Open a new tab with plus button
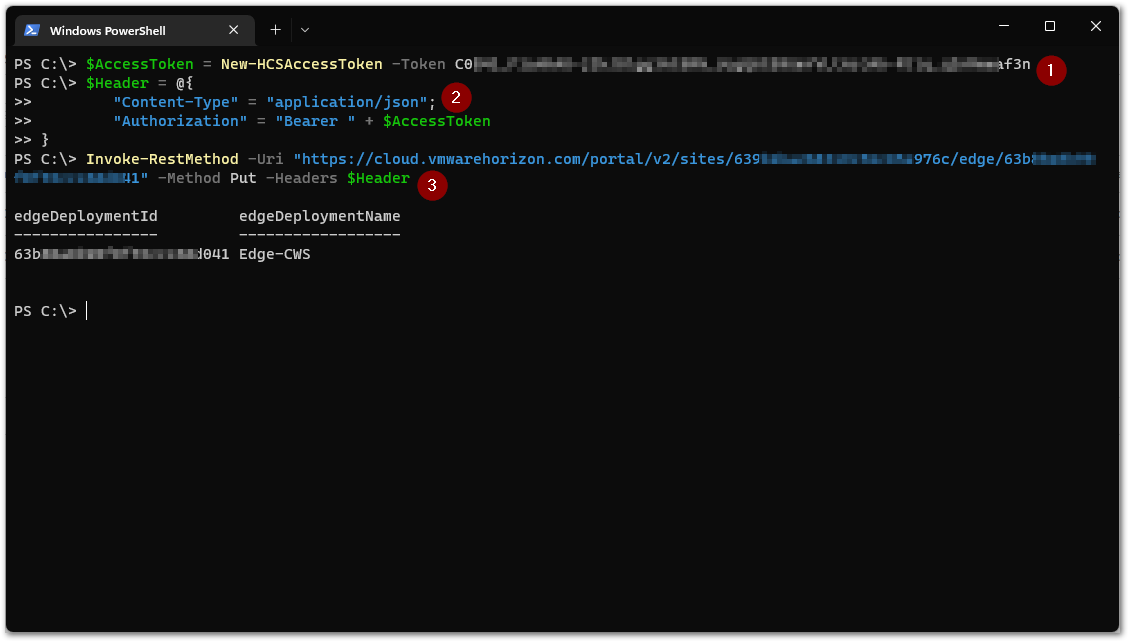1129x642 pixels. pyautogui.click(x=275, y=30)
